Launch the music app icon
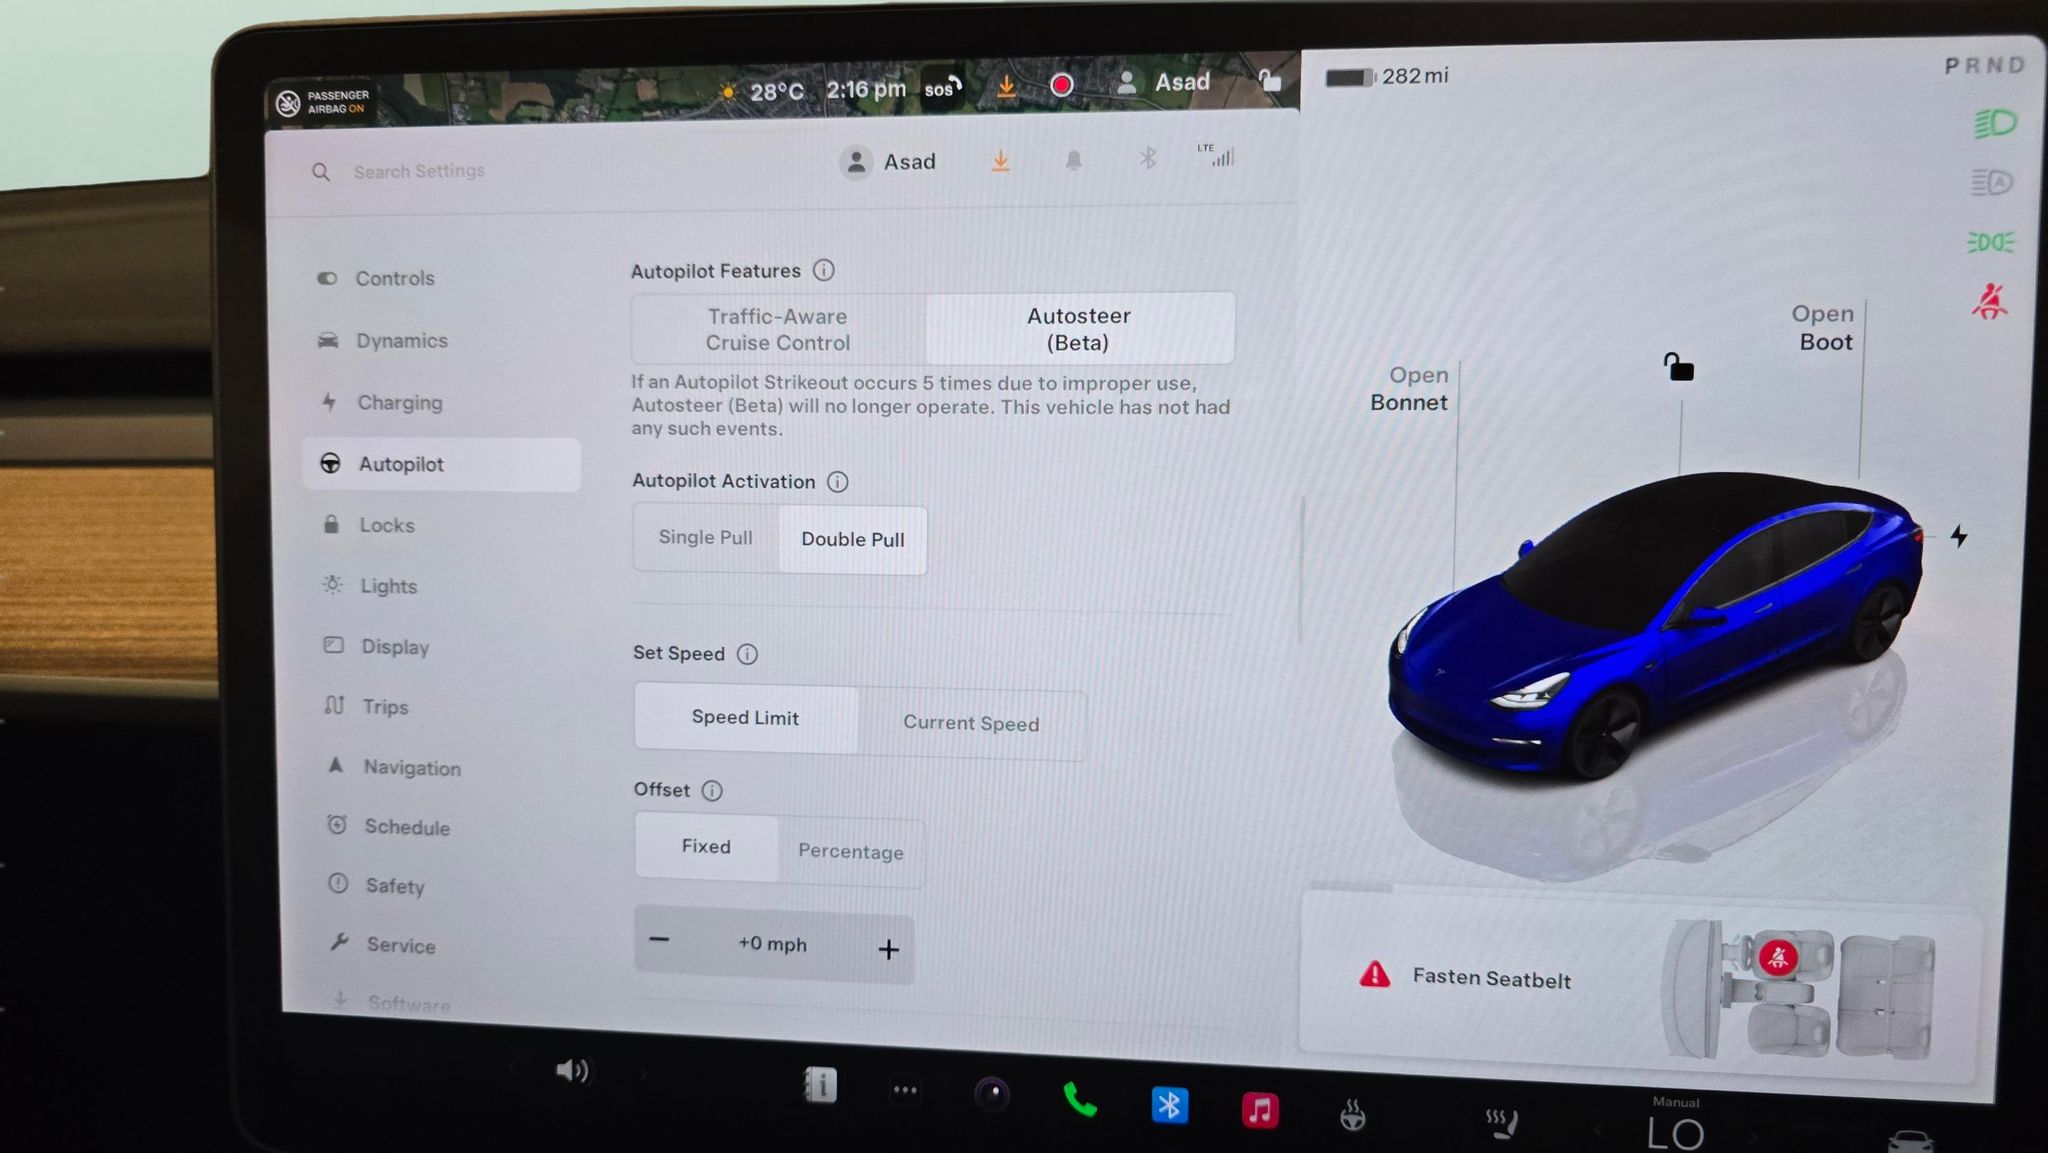This screenshot has width=2048, height=1153. pos(1260,1110)
